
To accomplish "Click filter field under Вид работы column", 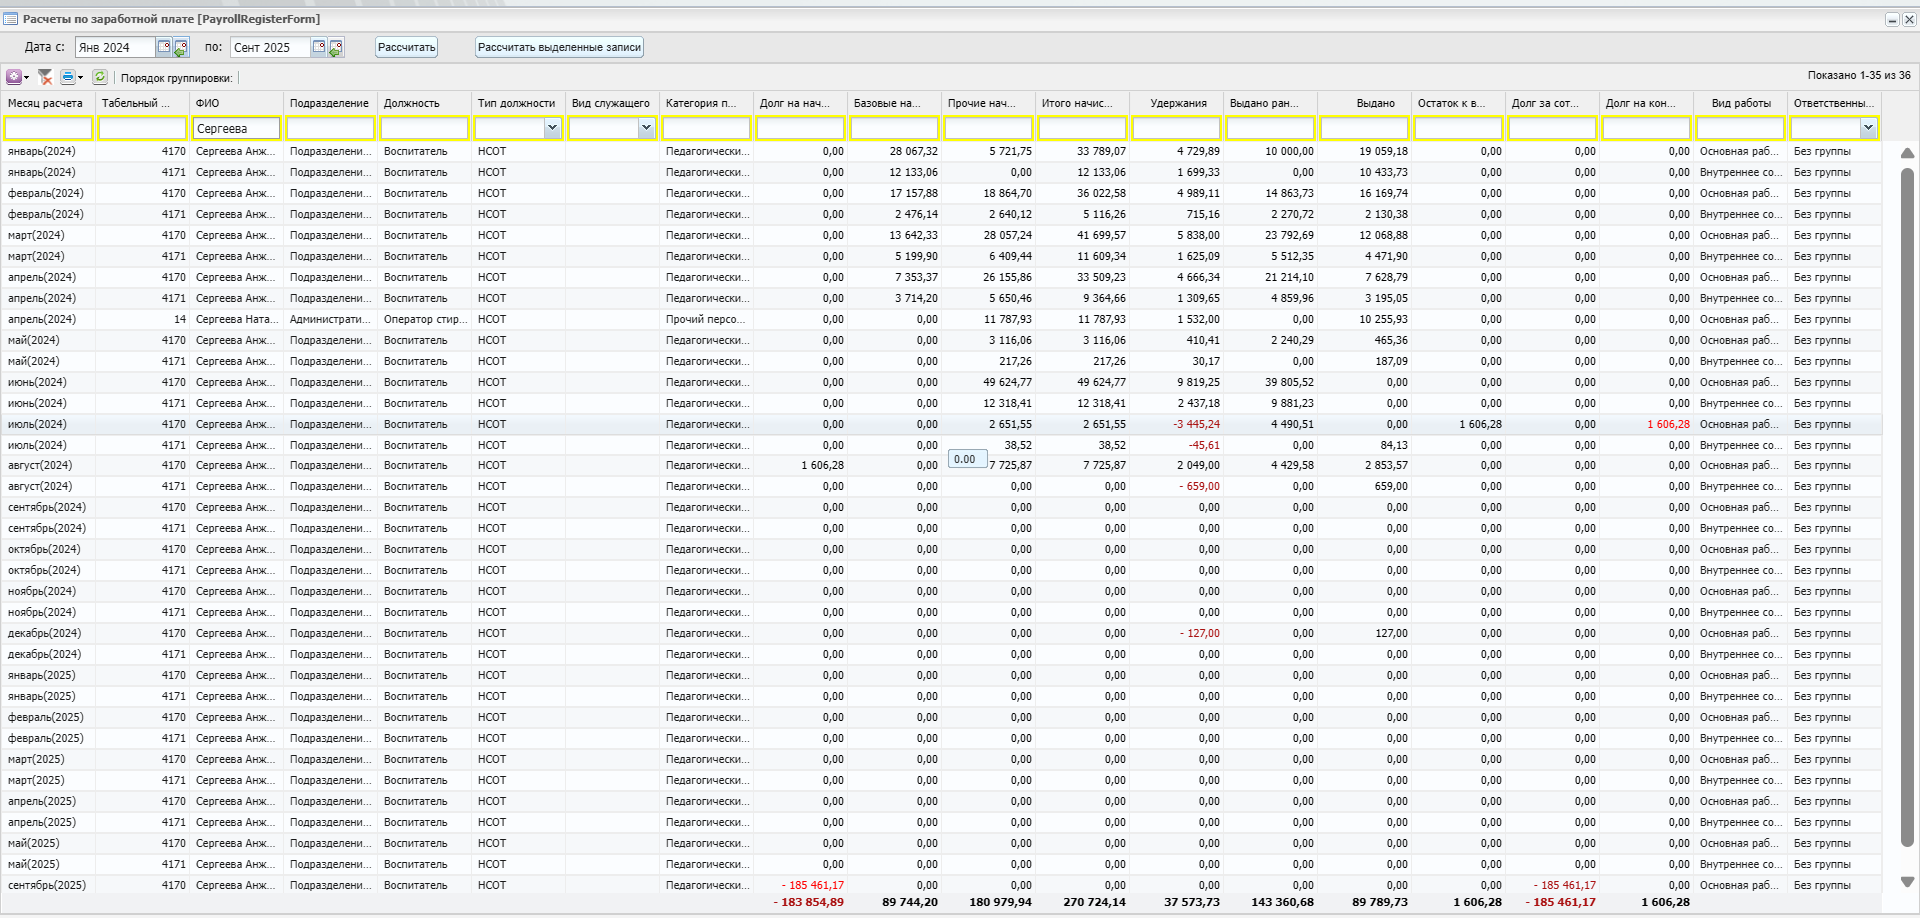I will 1740,128.
